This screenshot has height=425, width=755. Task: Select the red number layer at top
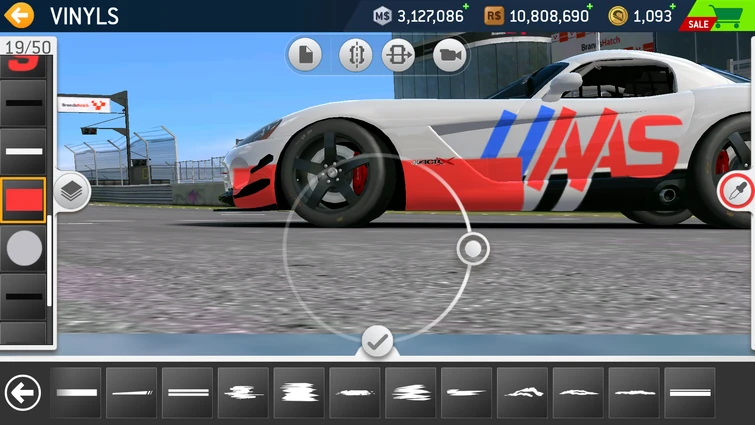pyautogui.click(x=23, y=66)
